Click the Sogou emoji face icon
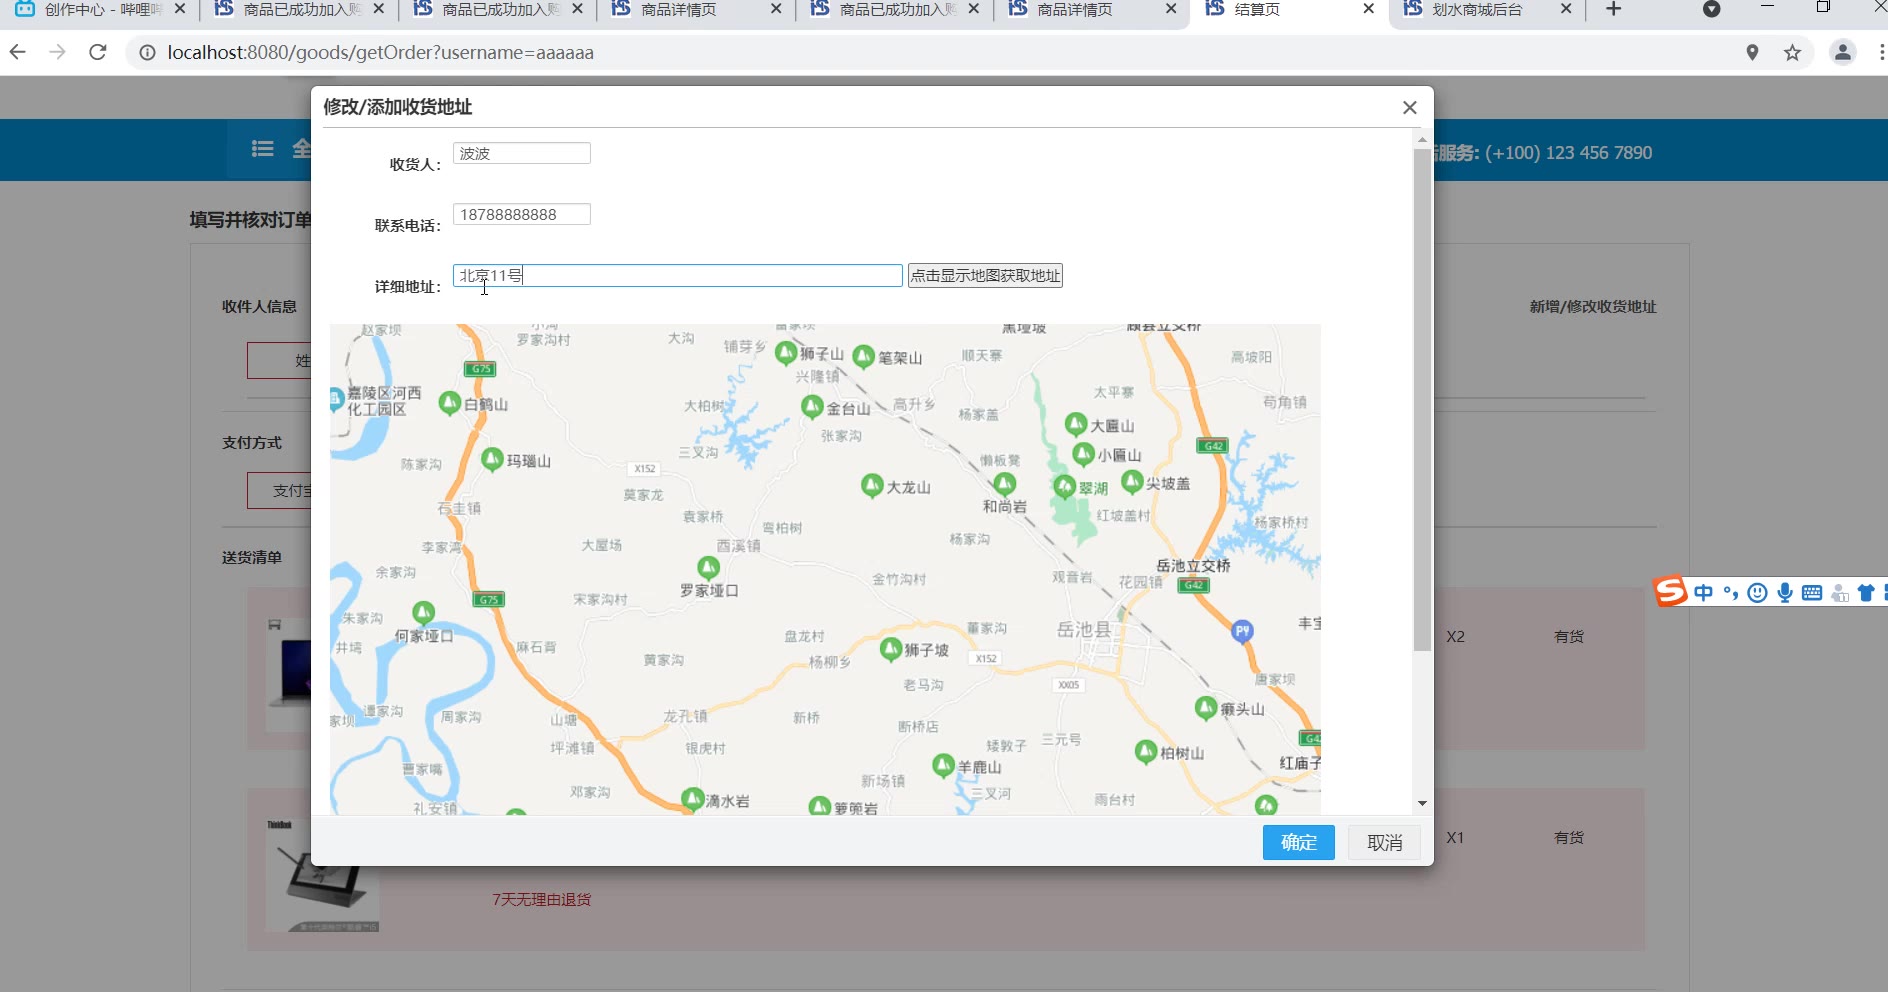 pos(1757,593)
